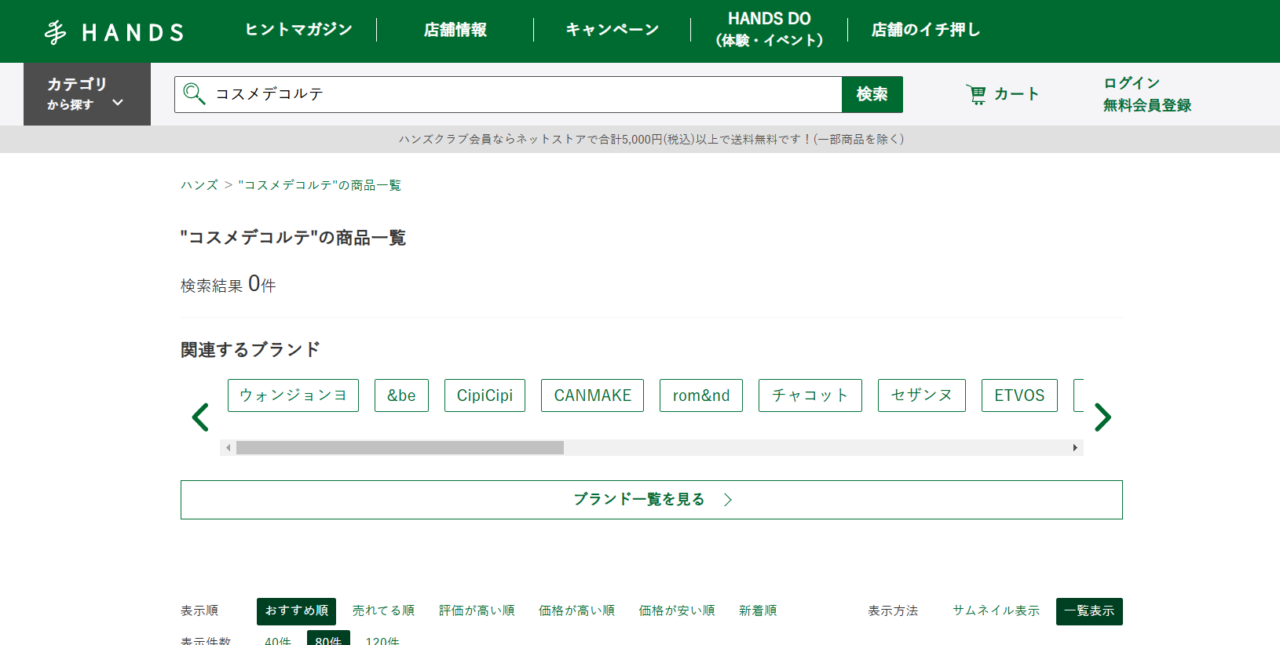The height and width of the screenshot is (645, 1280).
Task: Click the 検索 search button
Action: tap(872, 94)
